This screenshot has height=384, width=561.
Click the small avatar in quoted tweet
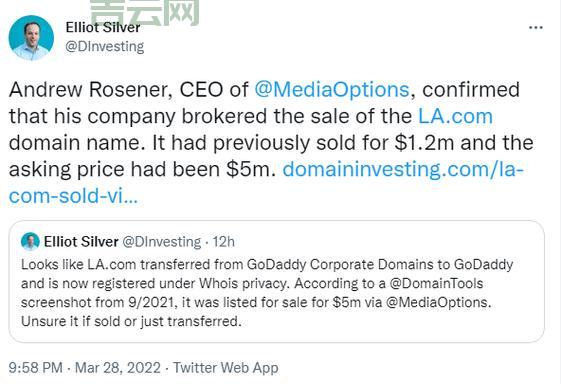30,242
